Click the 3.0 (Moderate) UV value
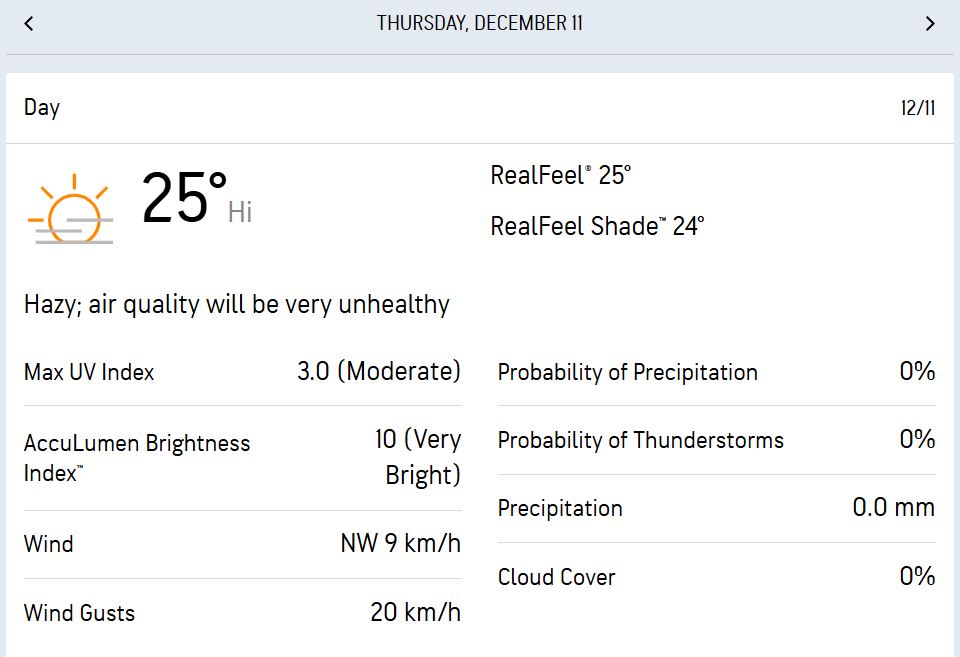The width and height of the screenshot is (960, 657). click(x=379, y=372)
